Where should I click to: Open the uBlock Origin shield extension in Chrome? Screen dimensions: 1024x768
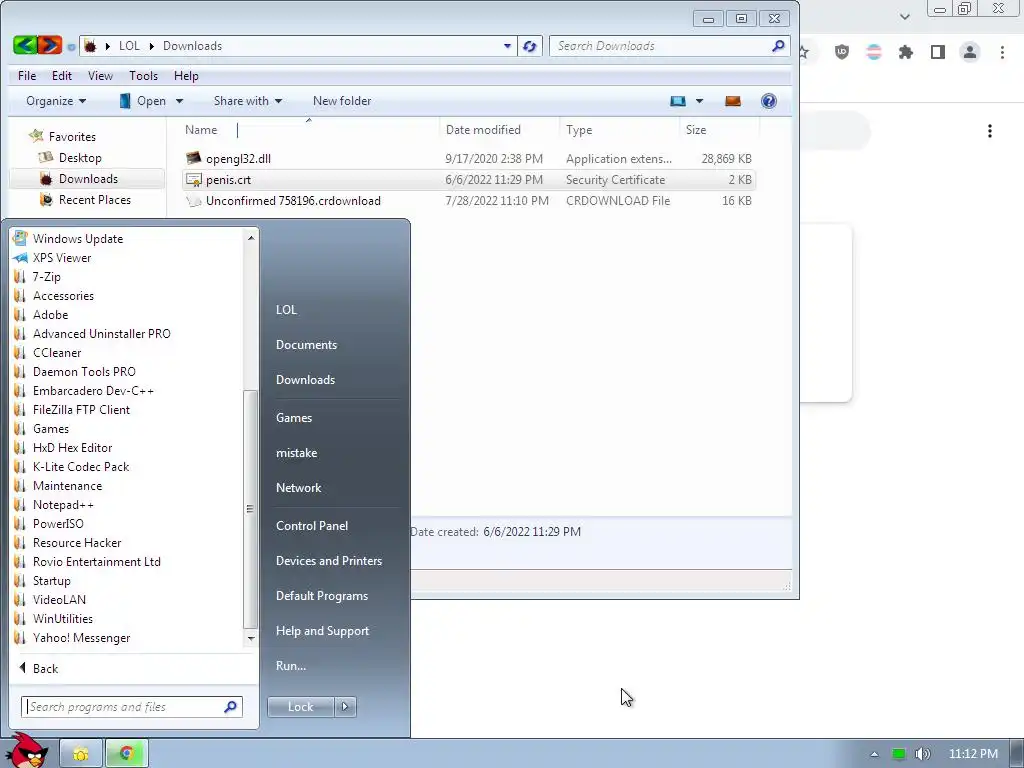842,52
